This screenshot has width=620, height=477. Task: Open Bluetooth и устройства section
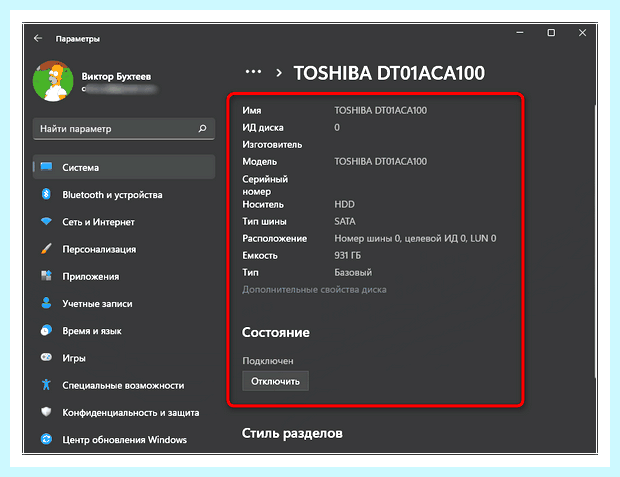[112, 195]
